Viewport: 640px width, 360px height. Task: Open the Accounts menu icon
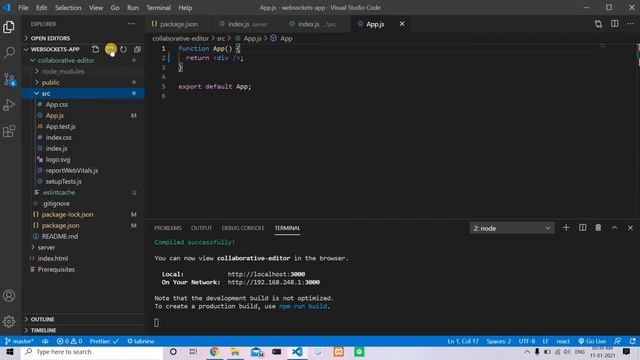click(9, 296)
